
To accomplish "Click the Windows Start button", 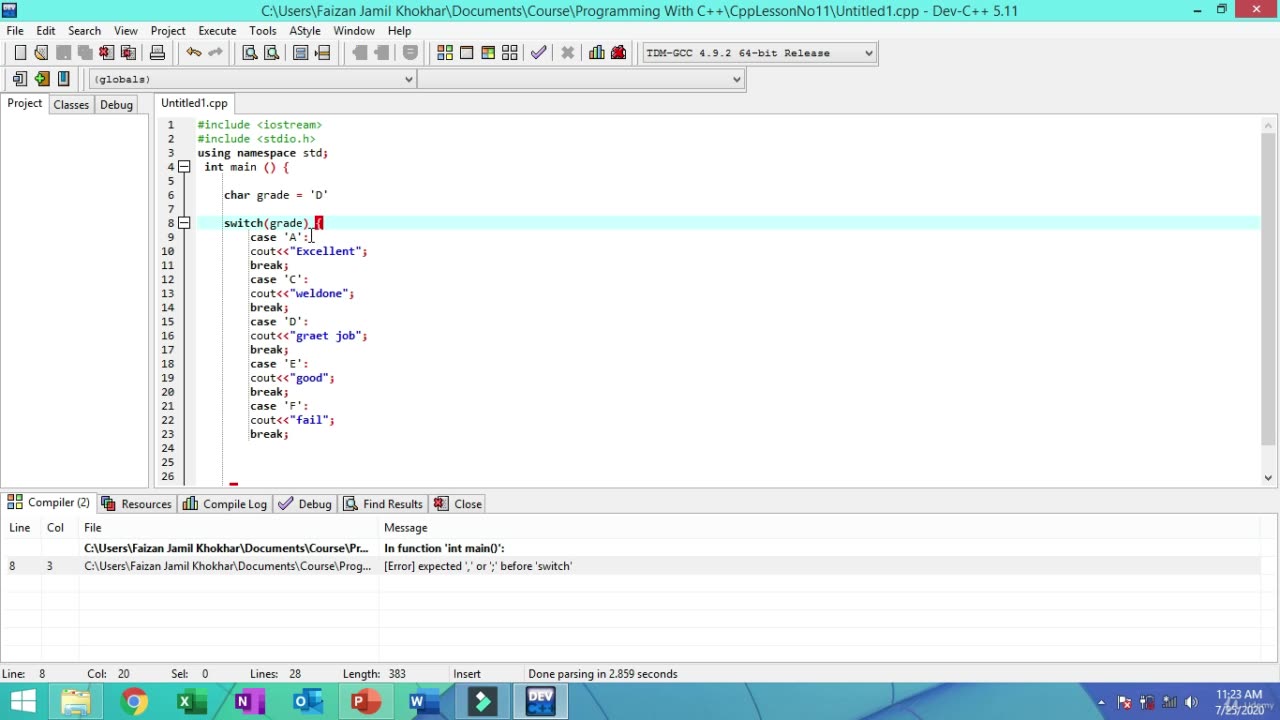I will 22,702.
